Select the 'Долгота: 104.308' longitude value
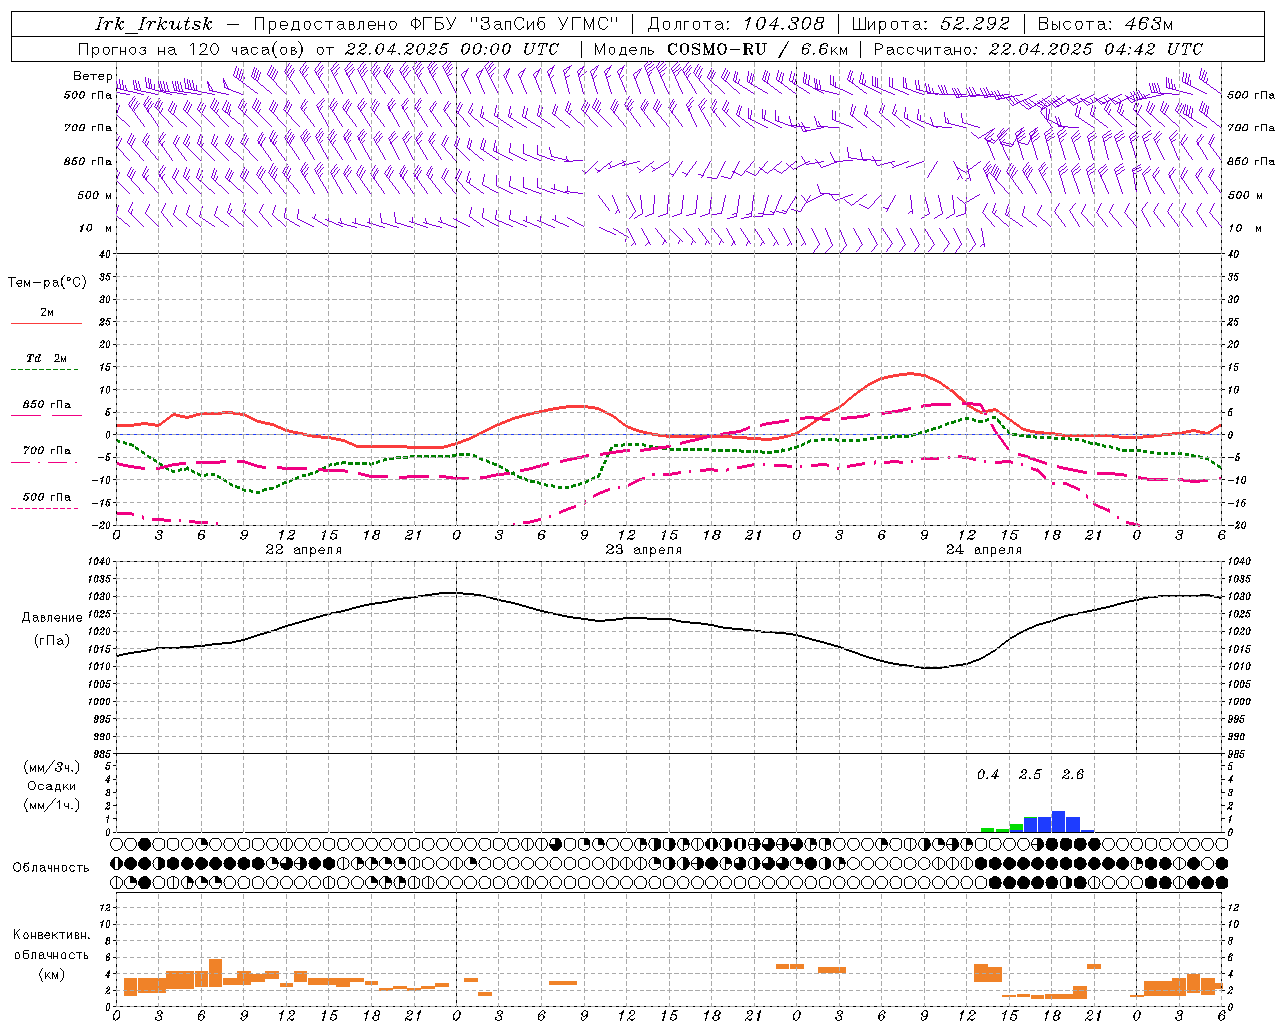 pos(736,24)
